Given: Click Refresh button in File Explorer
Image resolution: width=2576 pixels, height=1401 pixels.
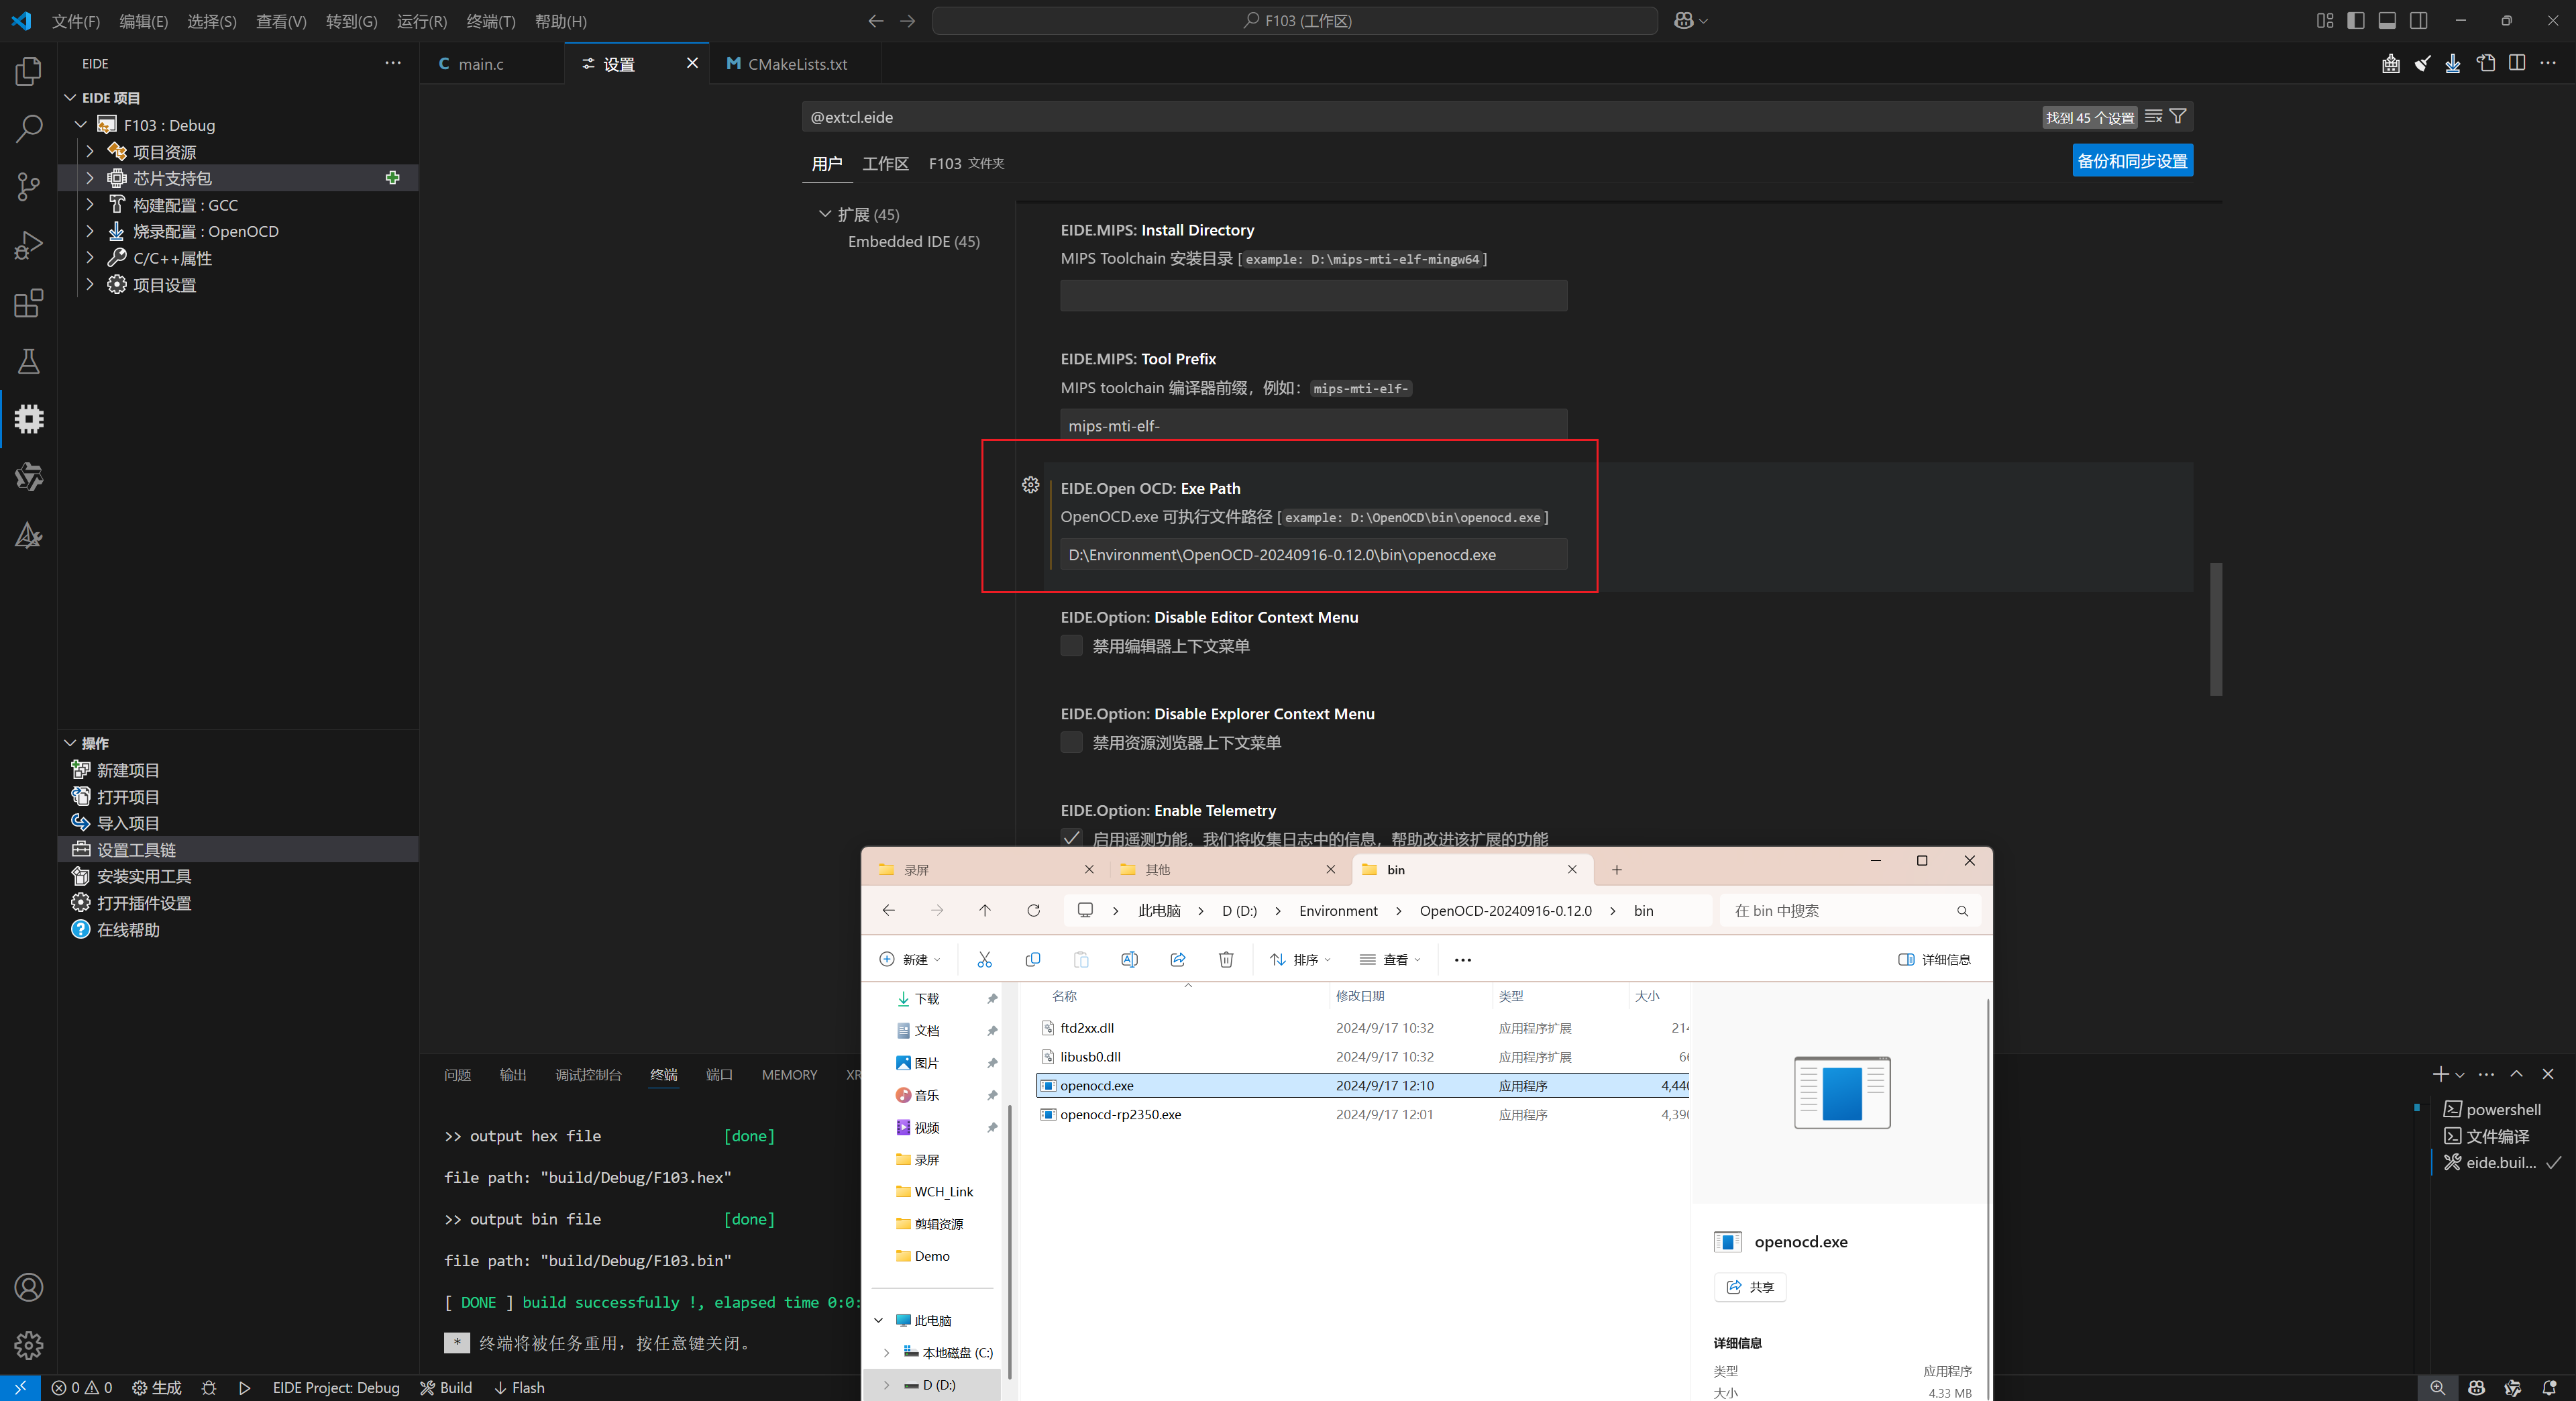Looking at the screenshot, I should [1034, 911].
